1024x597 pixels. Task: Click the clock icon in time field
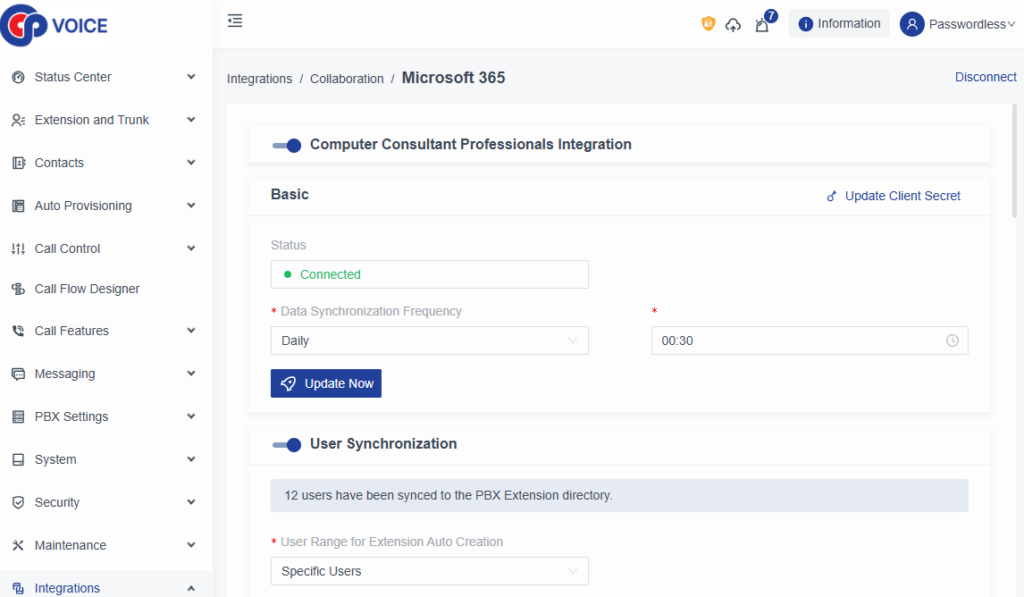[952, 341]
